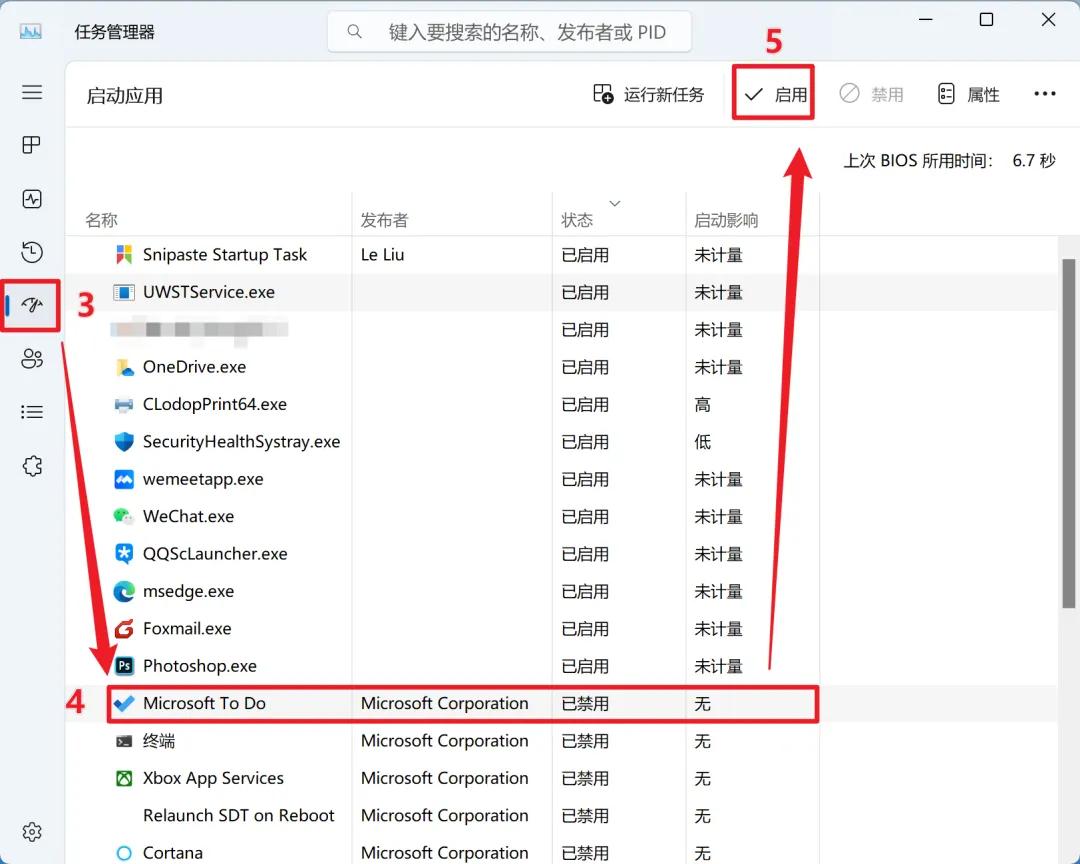Image resolution: width=1080 pixels, height=864 pixels.
Task: Click the QQScLauncher.exe icon
Action: click(124, 554)
